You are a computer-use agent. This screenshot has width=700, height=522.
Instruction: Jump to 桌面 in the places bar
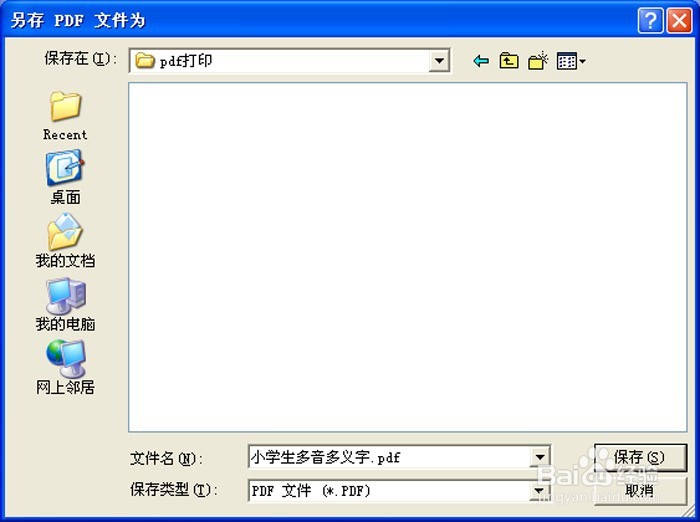click(x=65, y=177)
